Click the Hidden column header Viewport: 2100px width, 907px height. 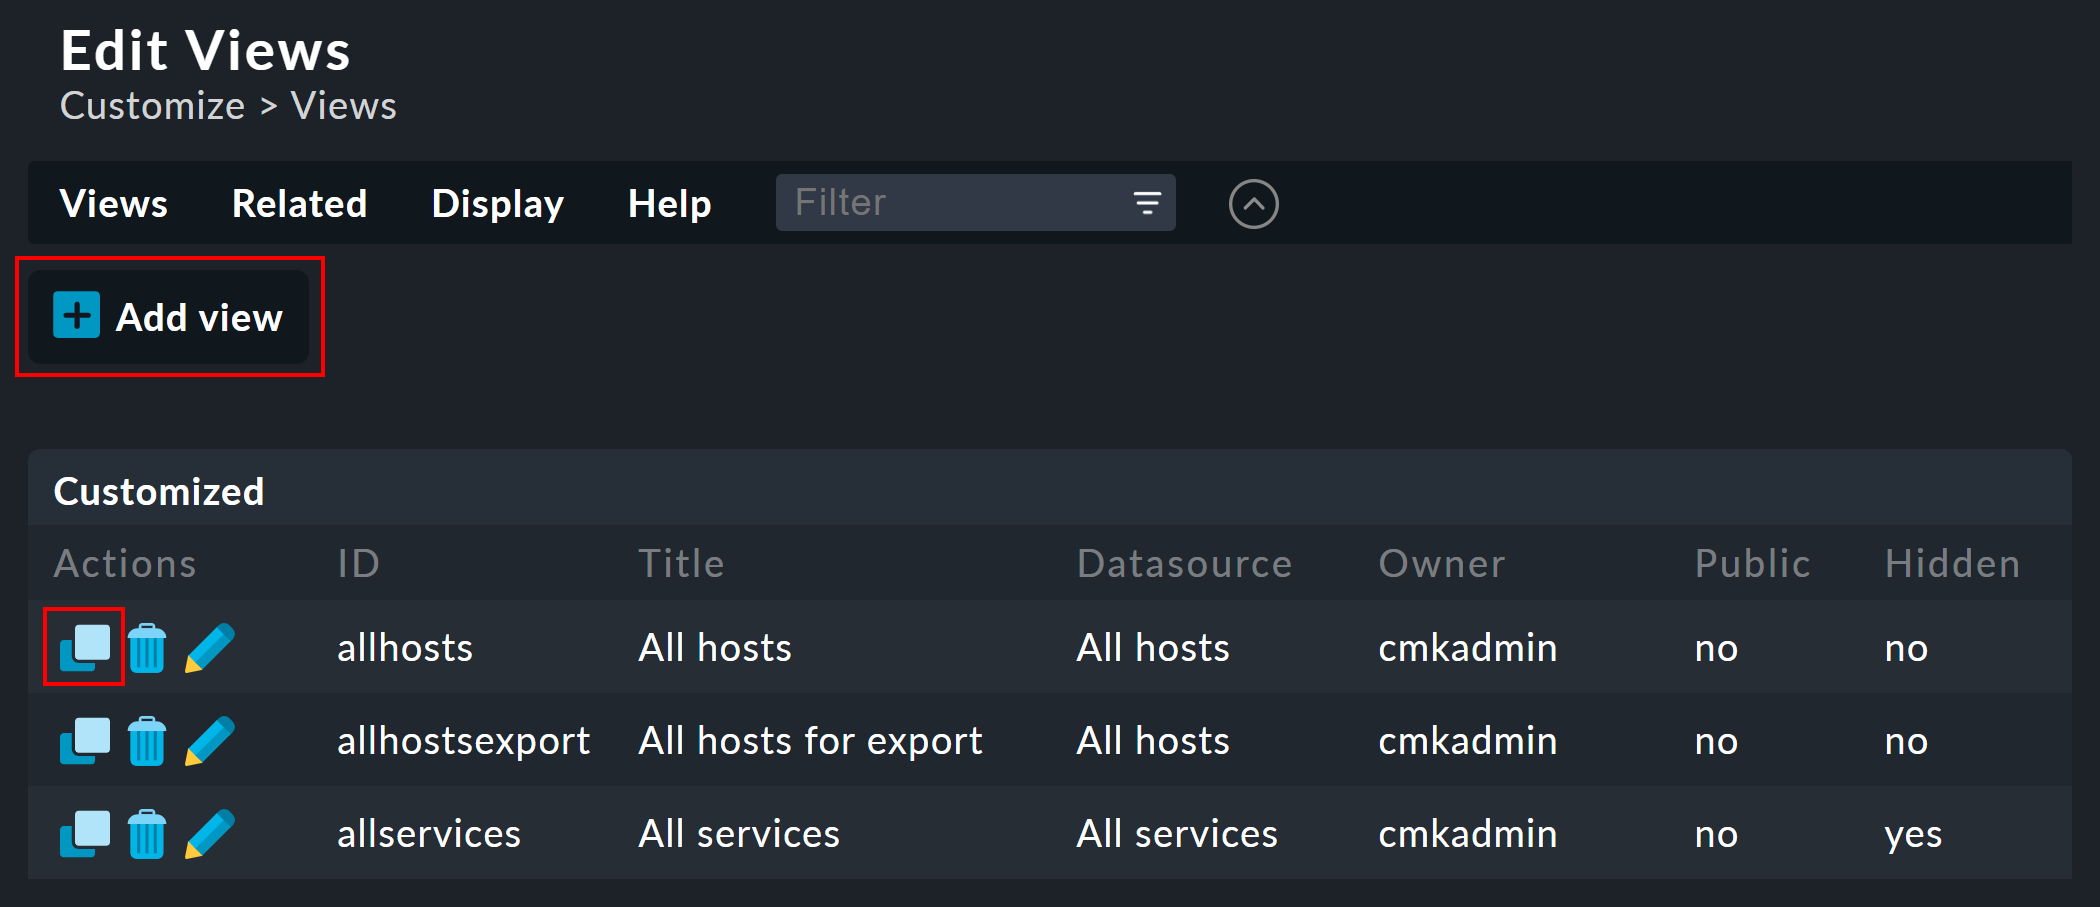[1952, 564]
